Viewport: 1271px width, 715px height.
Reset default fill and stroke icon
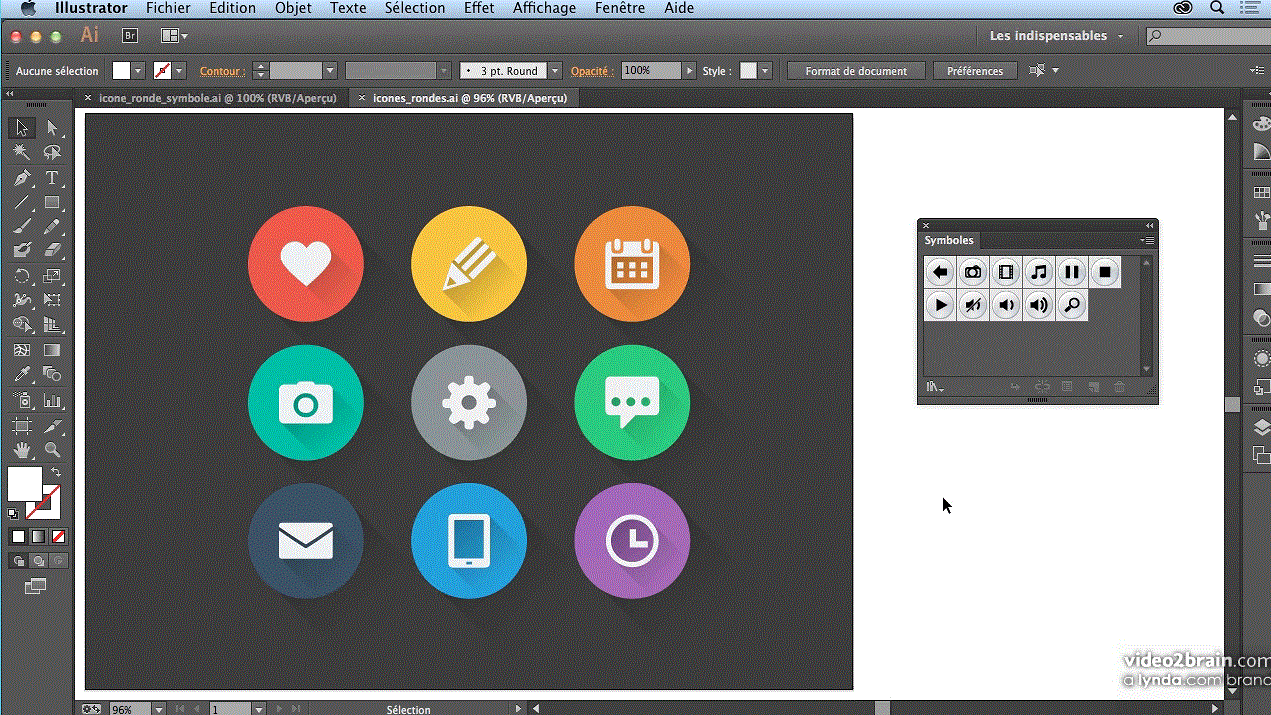13,513
